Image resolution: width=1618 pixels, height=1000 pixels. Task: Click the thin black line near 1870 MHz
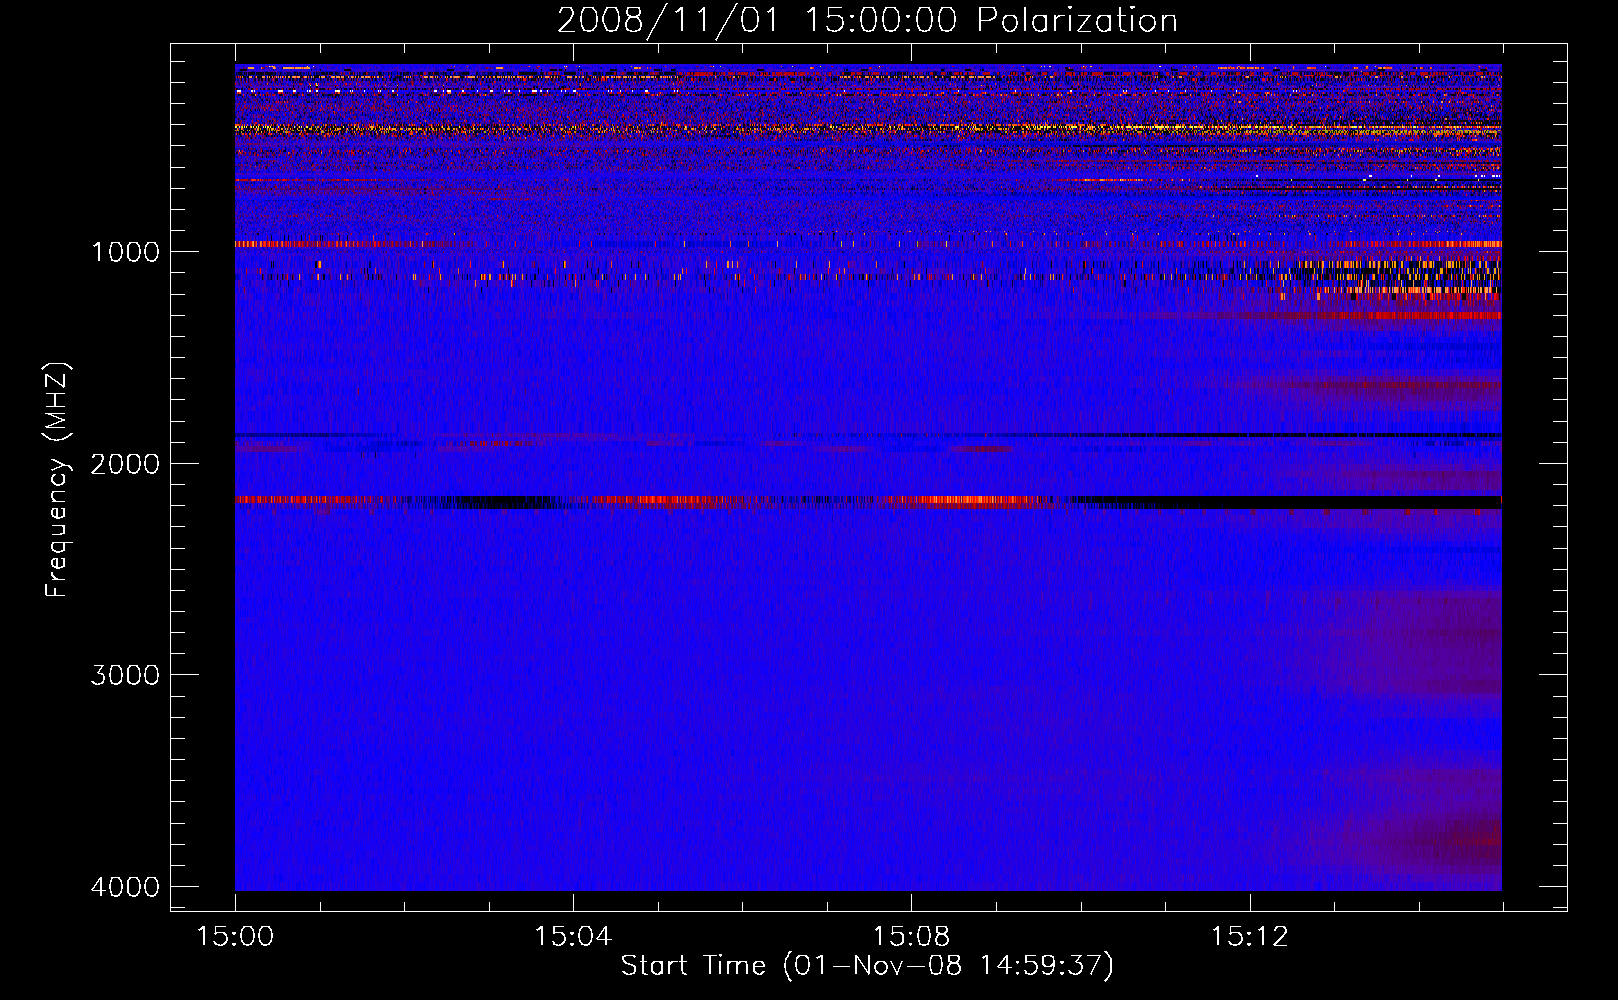(x=868, y=435)
